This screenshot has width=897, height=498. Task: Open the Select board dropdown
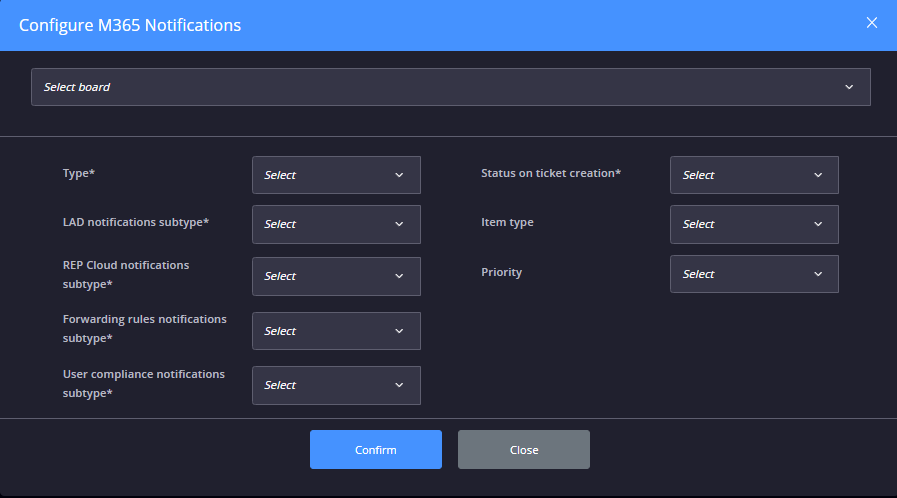[x=451, y=87]
